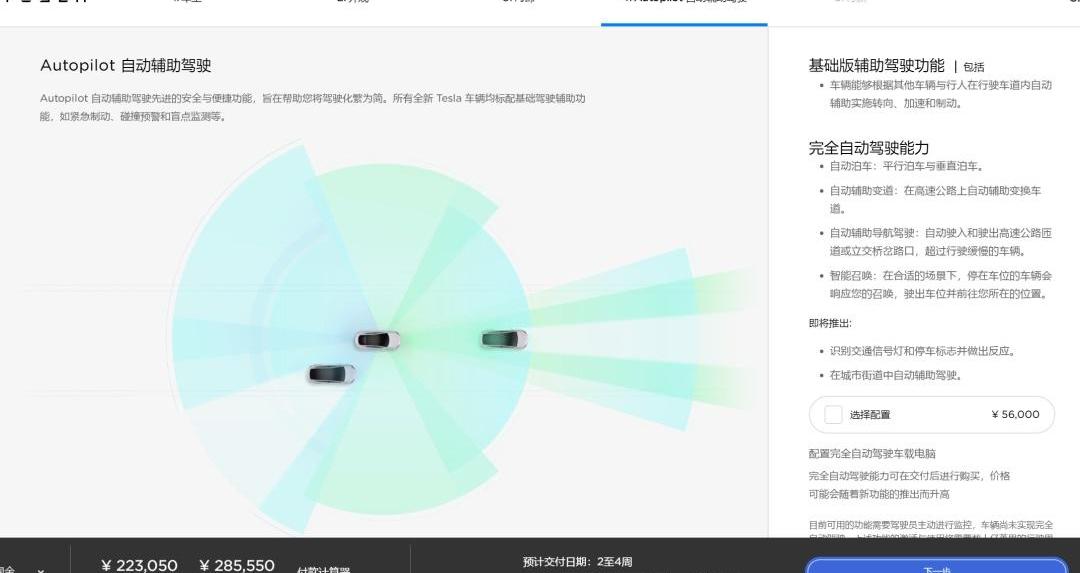Click the 包括 label
The image size is (1080, 573).
click(973, 67)
